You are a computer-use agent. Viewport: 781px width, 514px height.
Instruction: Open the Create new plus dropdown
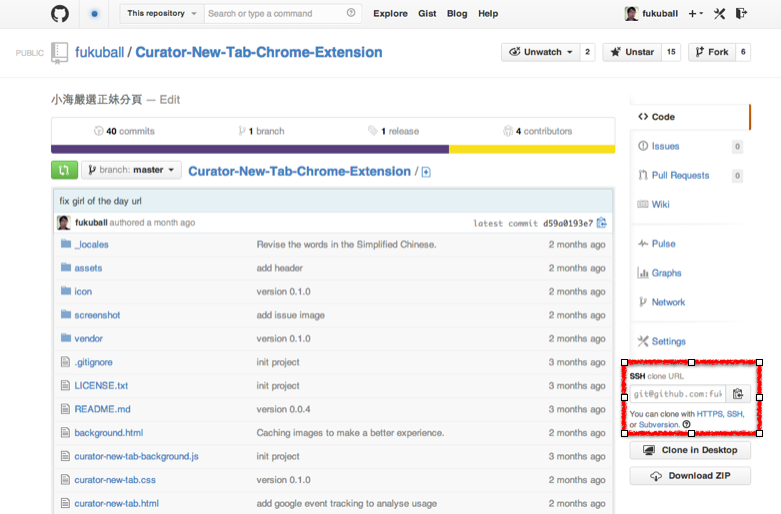695,13
